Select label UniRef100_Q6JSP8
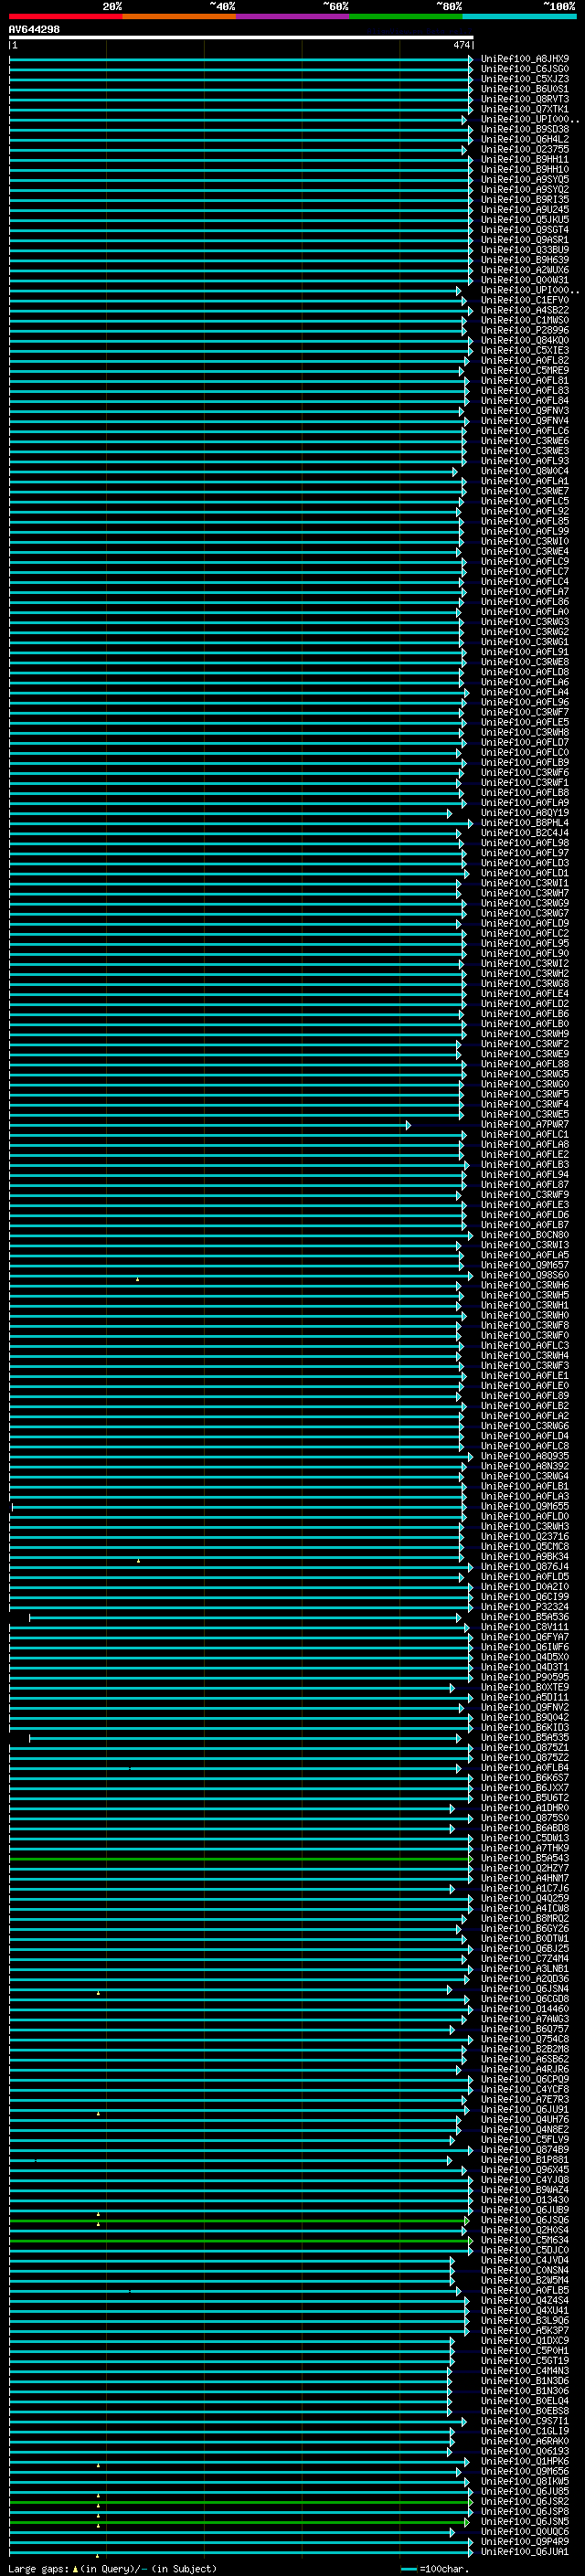Image resolution: width=585 pixels, height=2576 pixels. (525, 2512)
